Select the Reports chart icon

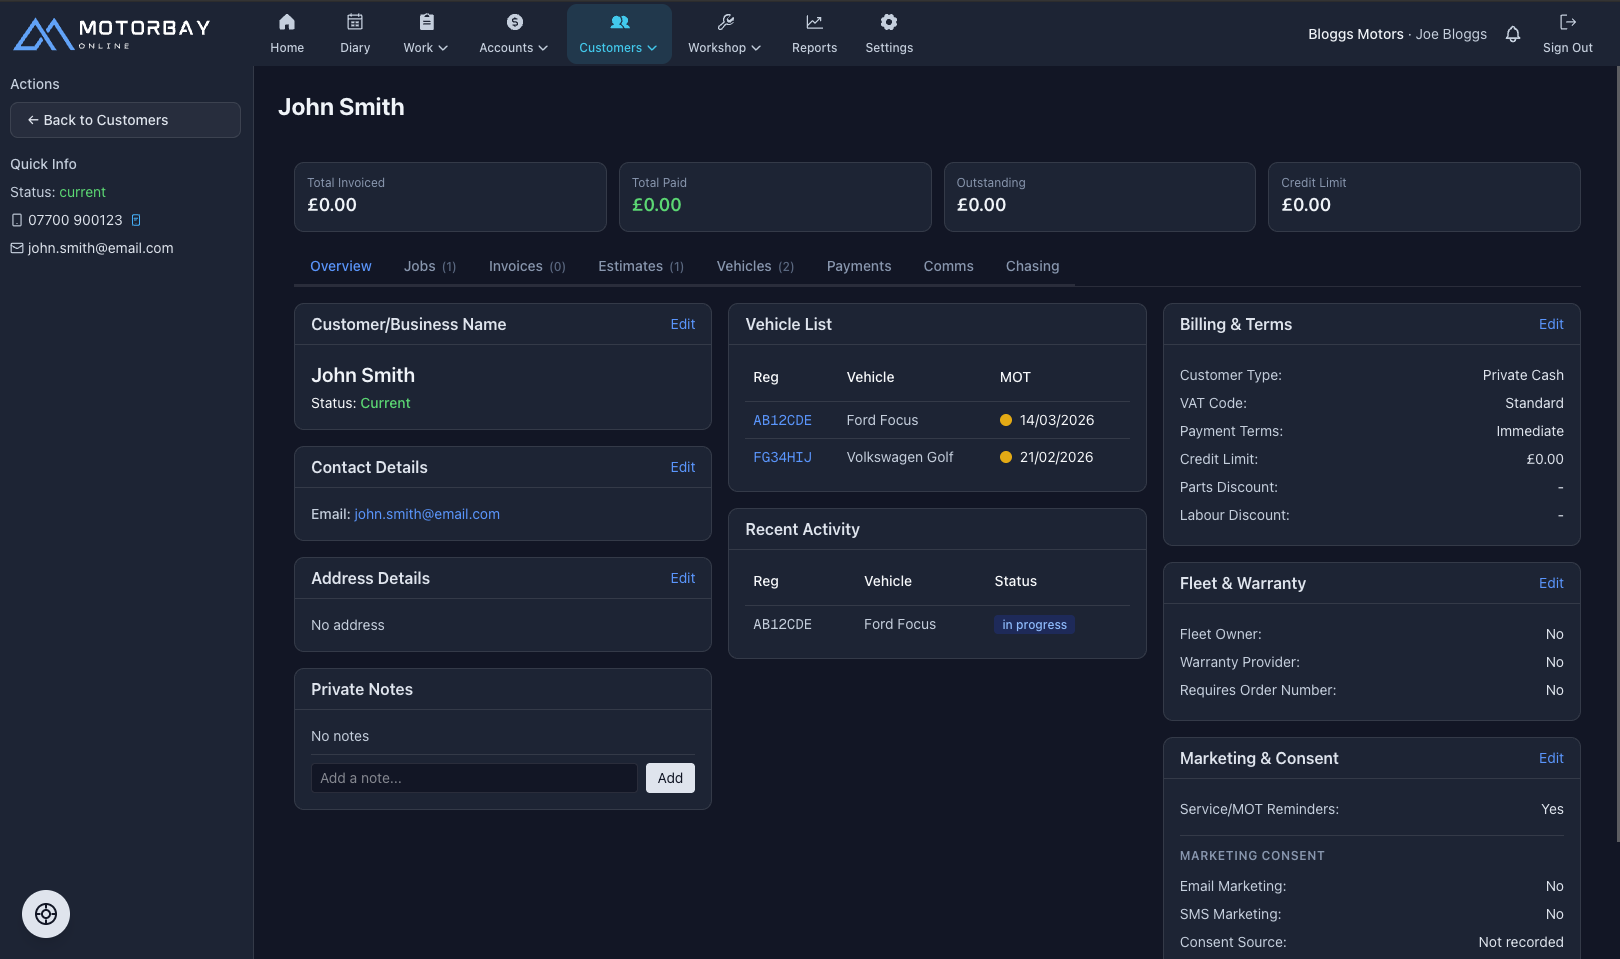point(814,21)
